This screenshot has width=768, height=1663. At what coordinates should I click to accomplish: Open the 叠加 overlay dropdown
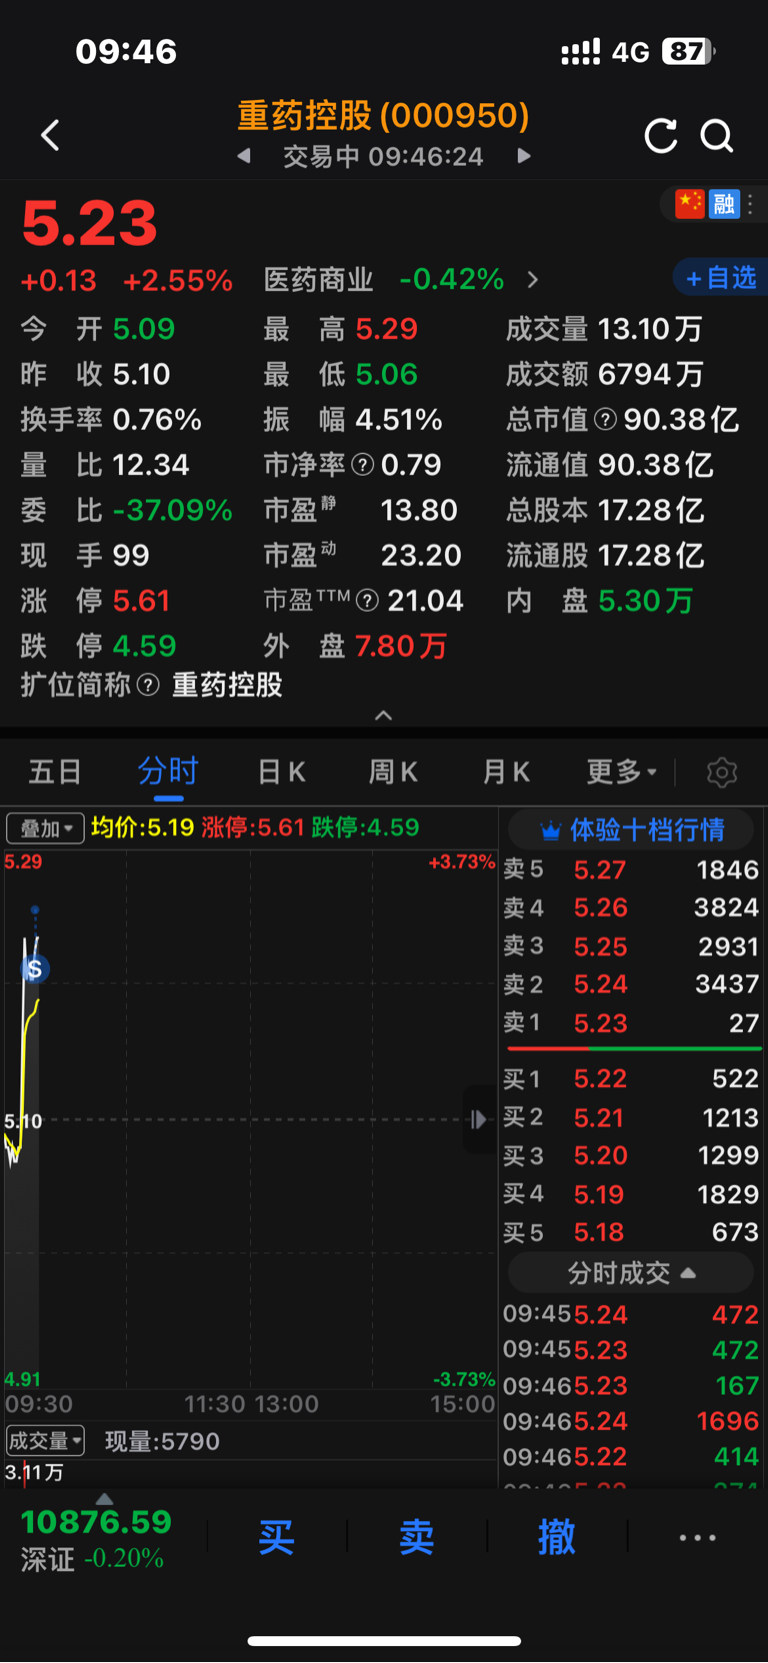point(45,828)
